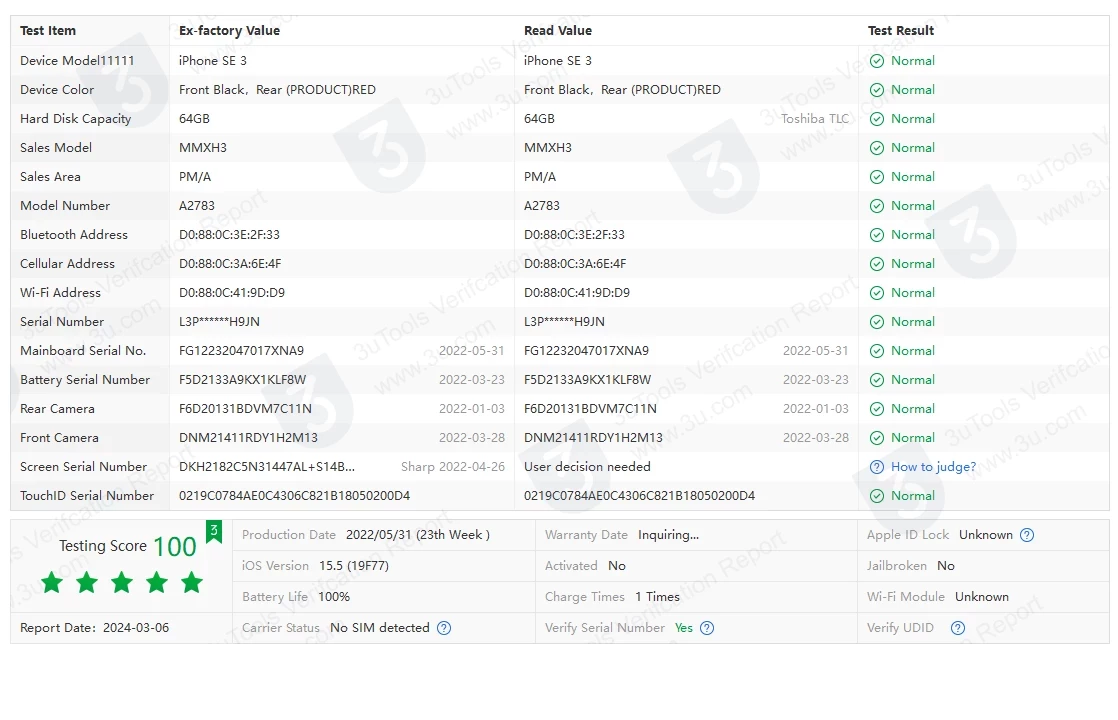This screenshot has width=1118, height=720.
Task: Click the green check icon for Rear Camera
Action: click(877, 408)
